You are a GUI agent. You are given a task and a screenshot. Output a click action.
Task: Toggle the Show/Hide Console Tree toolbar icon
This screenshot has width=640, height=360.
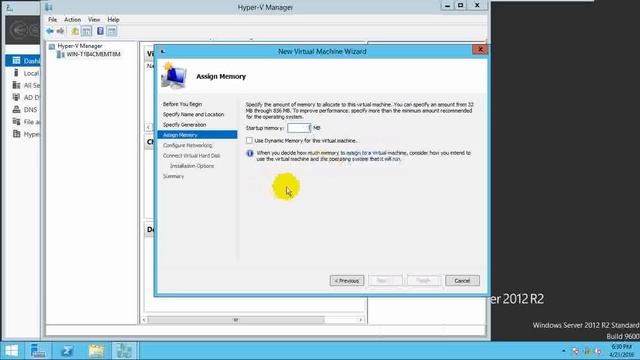pyautogui.click(x=87, y=31)
